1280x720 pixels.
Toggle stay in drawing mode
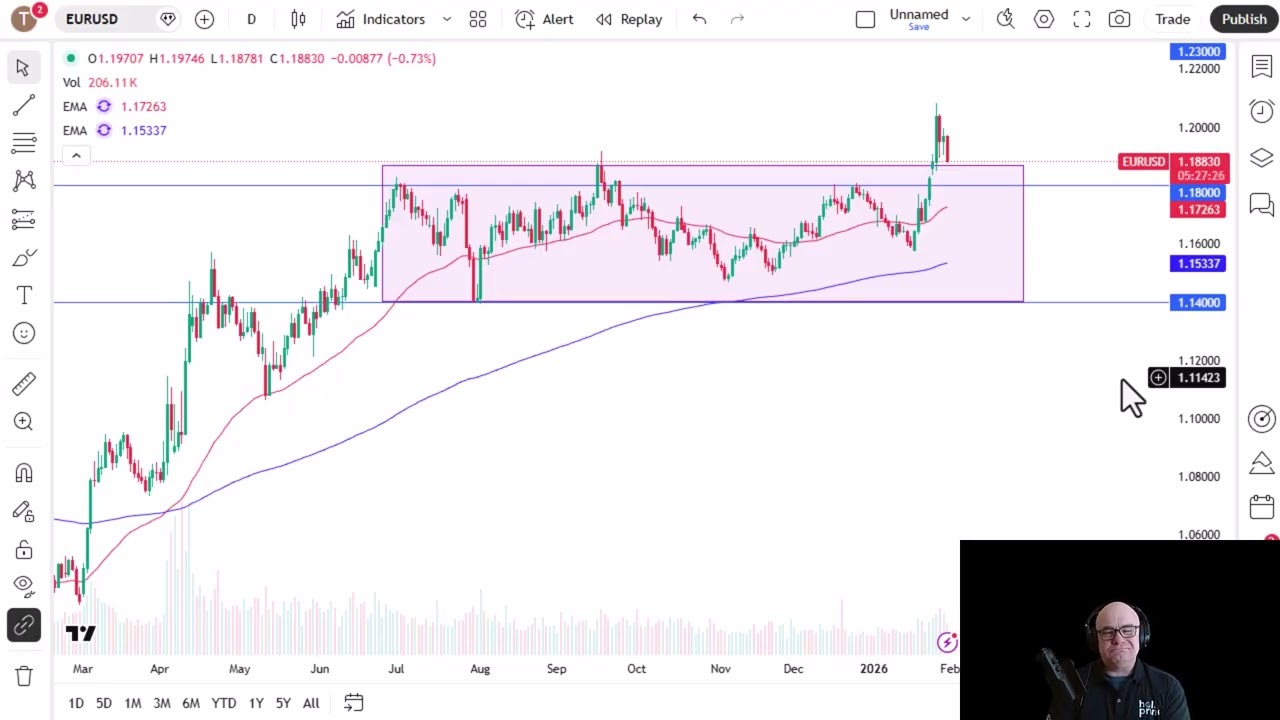click(x=23, y=512)
